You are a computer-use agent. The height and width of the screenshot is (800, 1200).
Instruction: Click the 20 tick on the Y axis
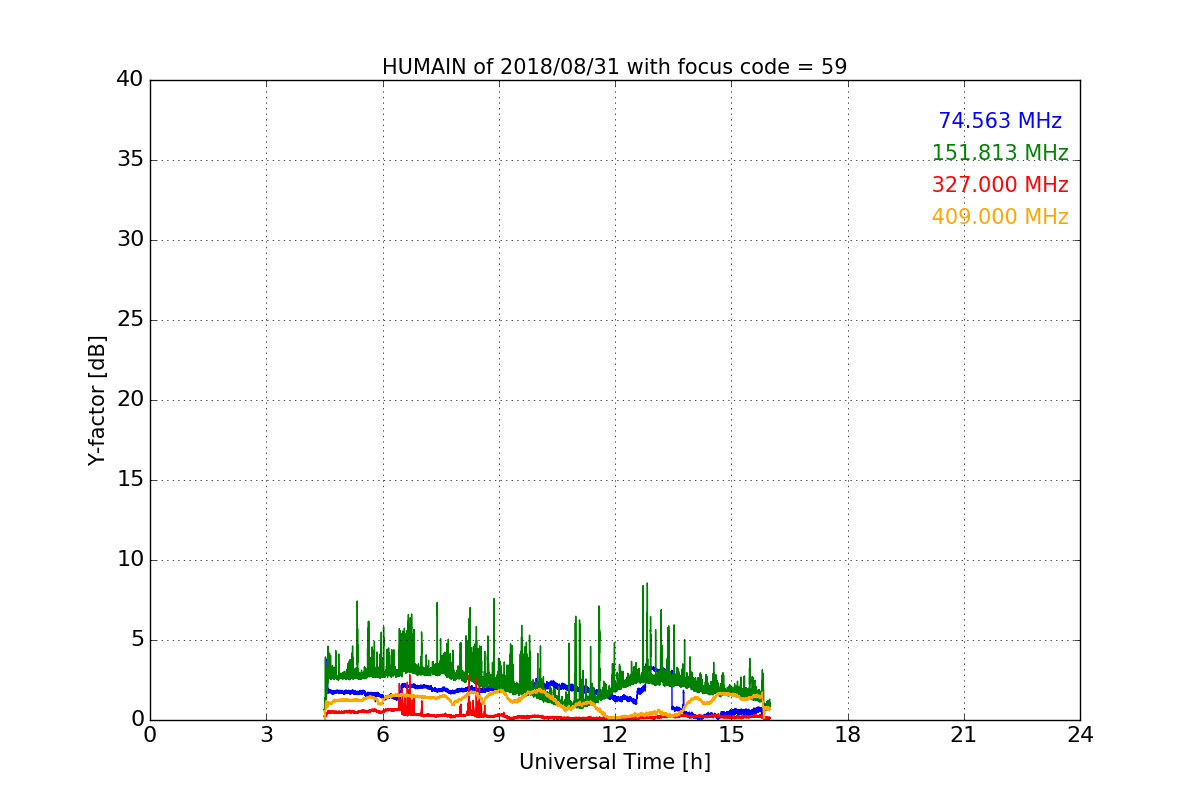129,400
